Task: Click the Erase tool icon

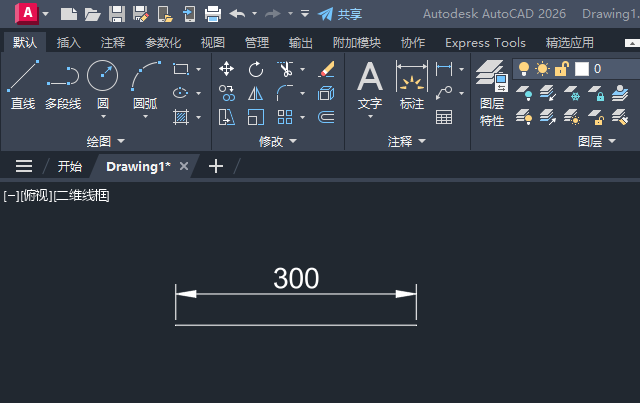Action: click(327, 69)
